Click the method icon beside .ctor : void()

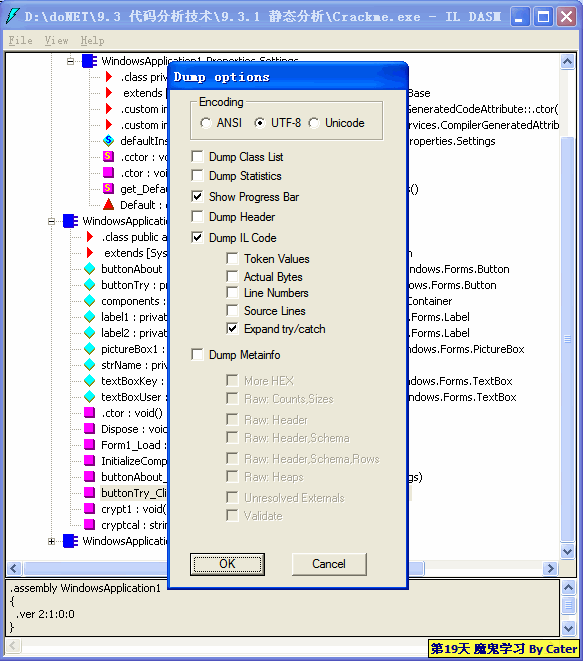(x=89, y=412)
